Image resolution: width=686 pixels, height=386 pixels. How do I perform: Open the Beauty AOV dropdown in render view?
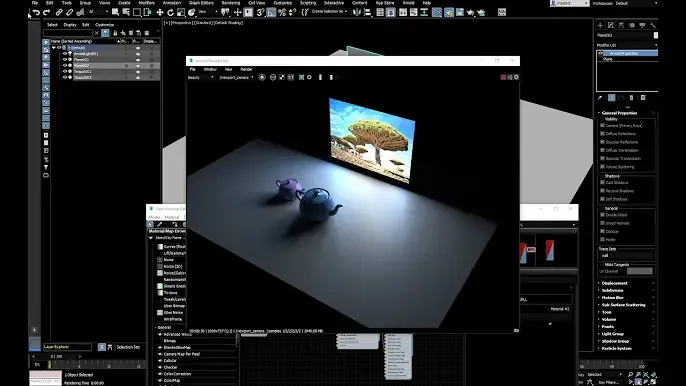click(x=201, y=77)
